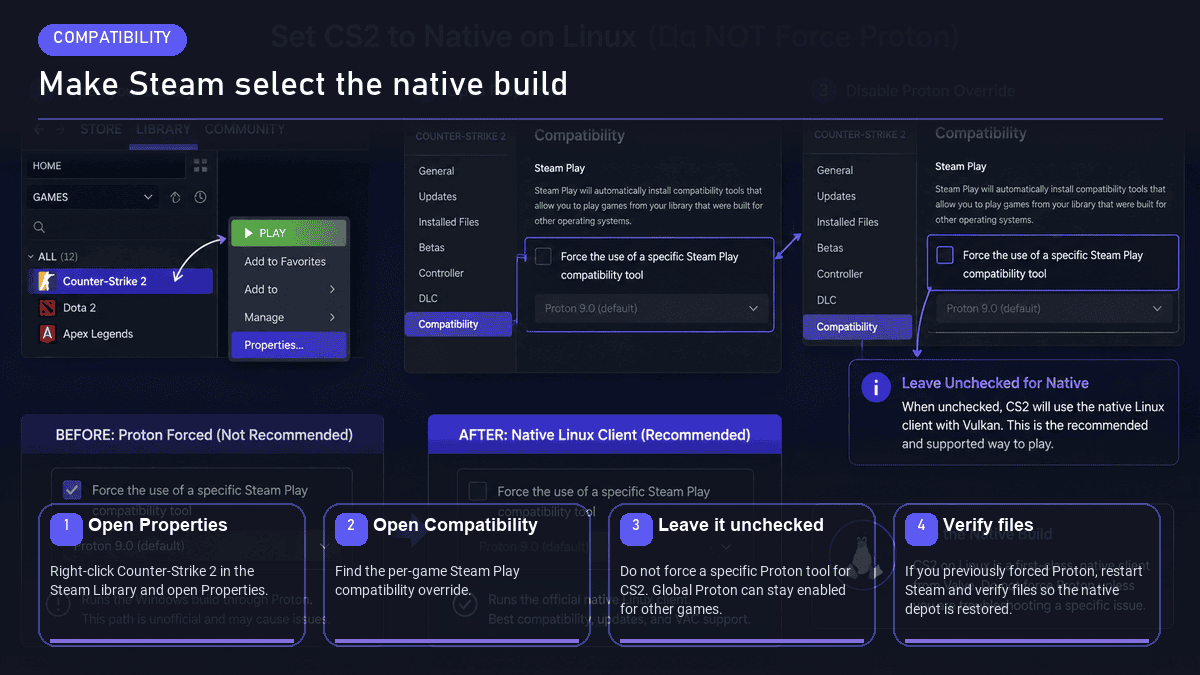Click the 'COUNTER-STRIKE 2' title in right properties panel
The image size is (1200, 675).
point(860,134)
